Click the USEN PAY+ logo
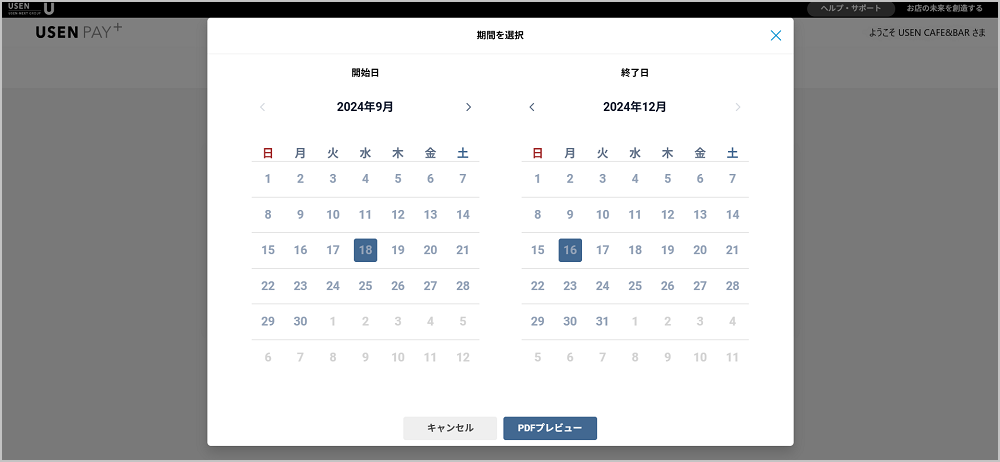The image size is (1000, 462). (79, 31)
